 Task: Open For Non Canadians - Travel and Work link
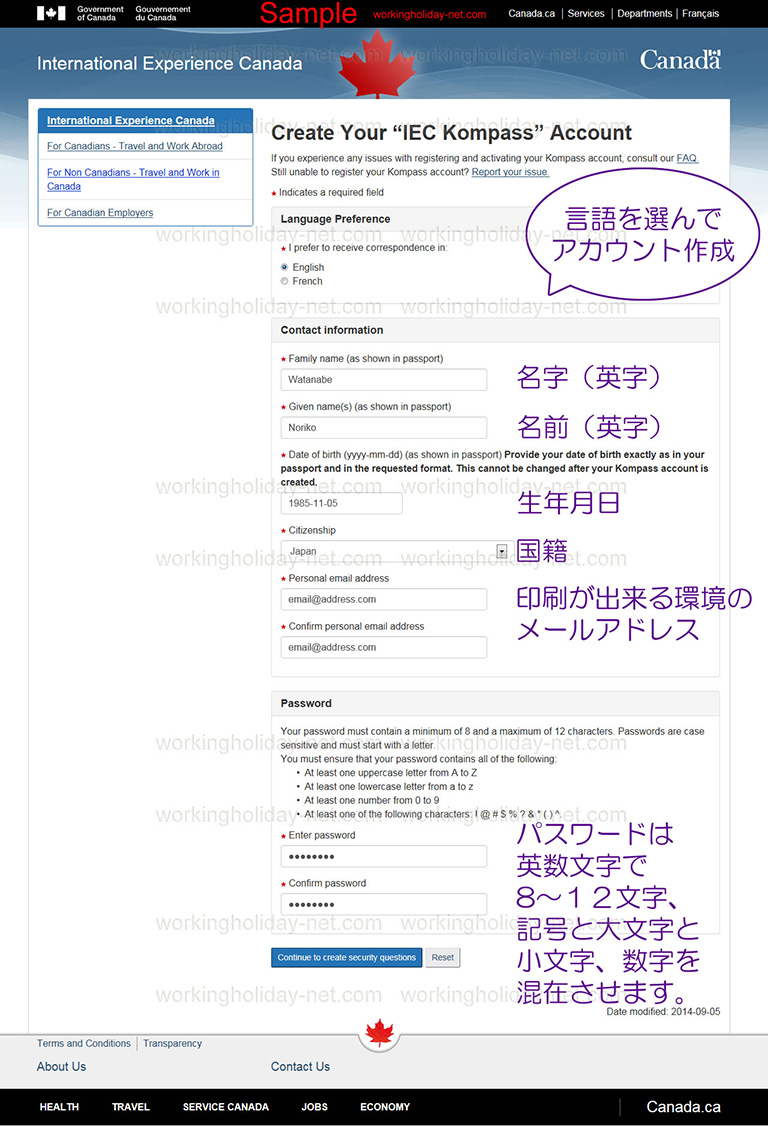[134, 179]
